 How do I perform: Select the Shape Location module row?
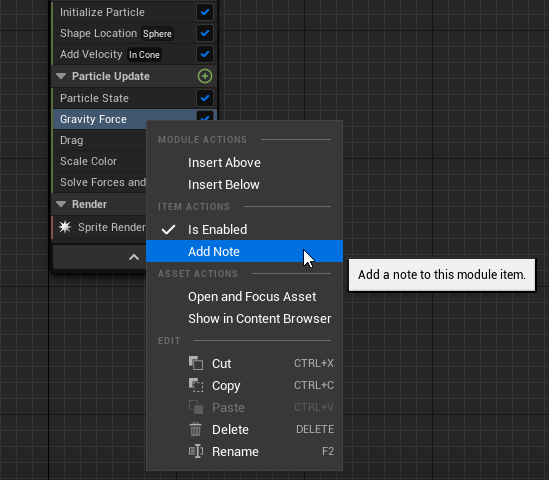tap(134, 33)
